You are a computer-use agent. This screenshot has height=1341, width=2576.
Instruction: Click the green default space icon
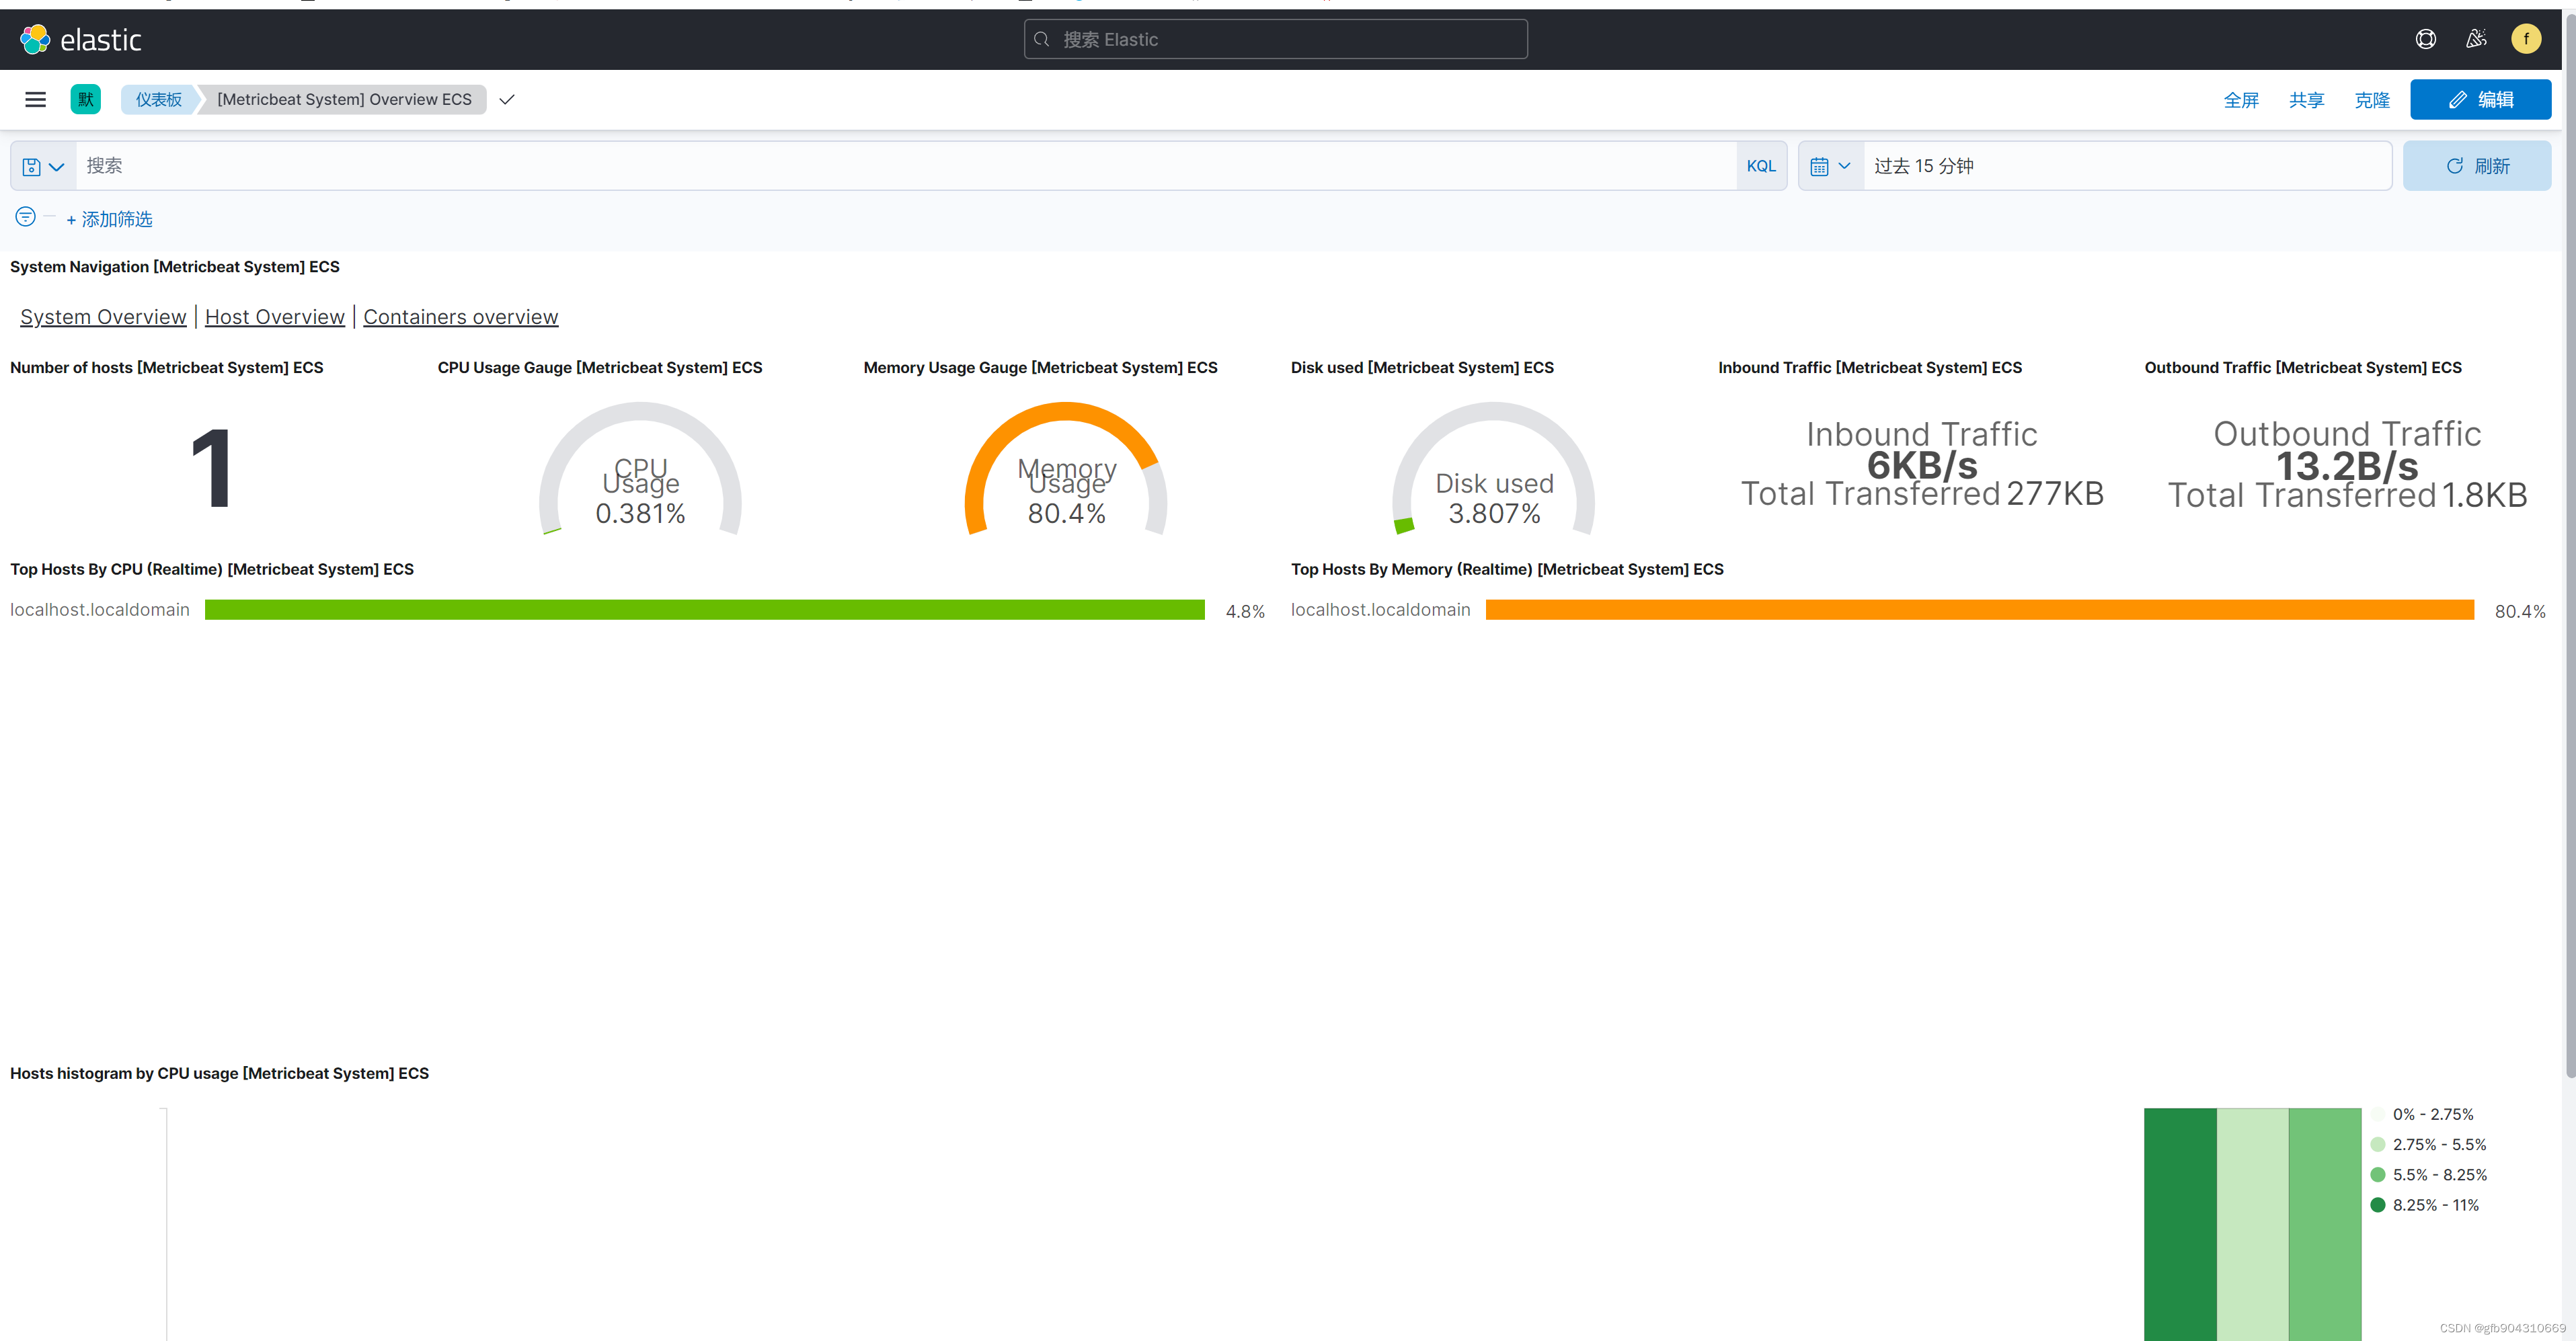[x=85, y=99]
